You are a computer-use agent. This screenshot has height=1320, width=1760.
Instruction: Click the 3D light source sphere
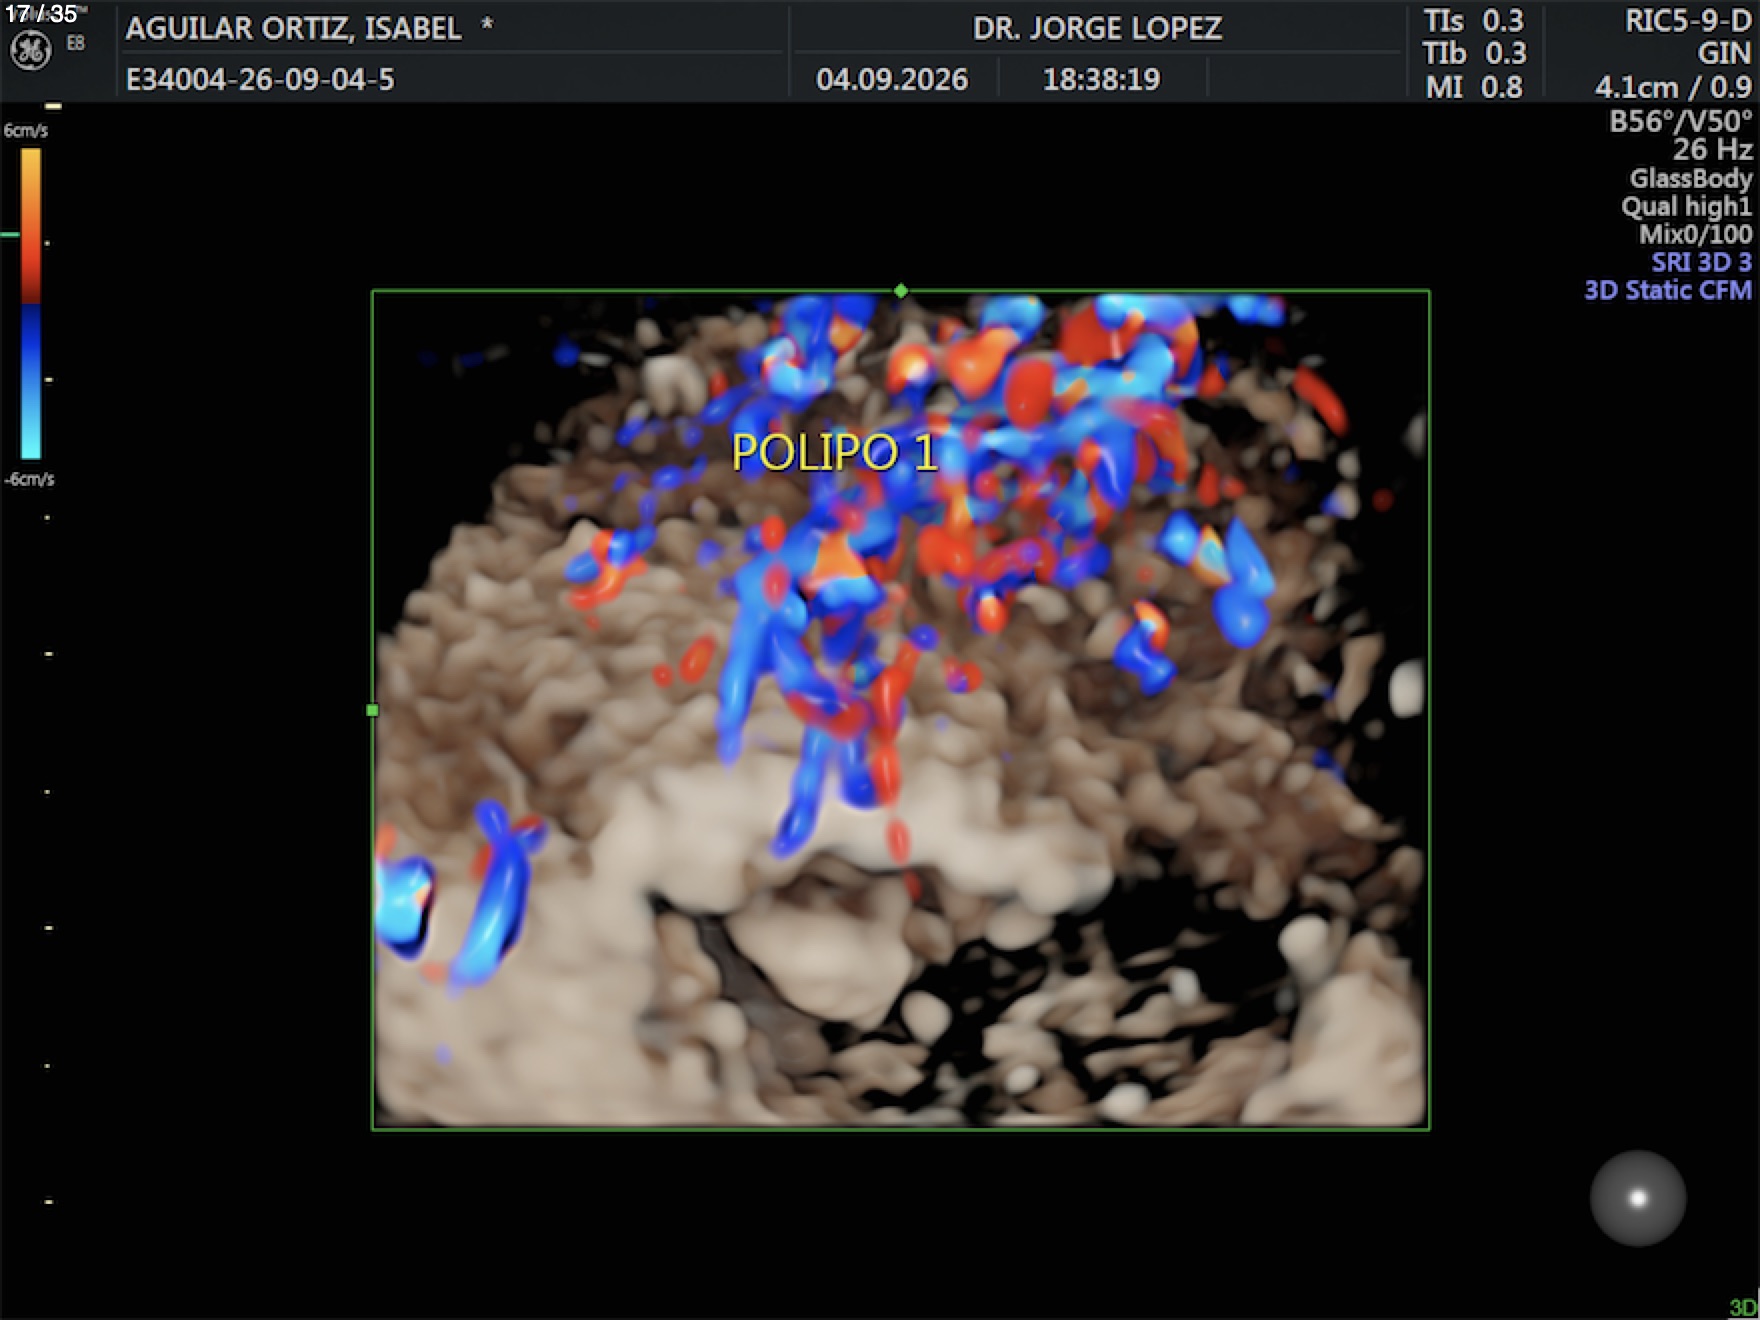[x=1637, y=1198]
